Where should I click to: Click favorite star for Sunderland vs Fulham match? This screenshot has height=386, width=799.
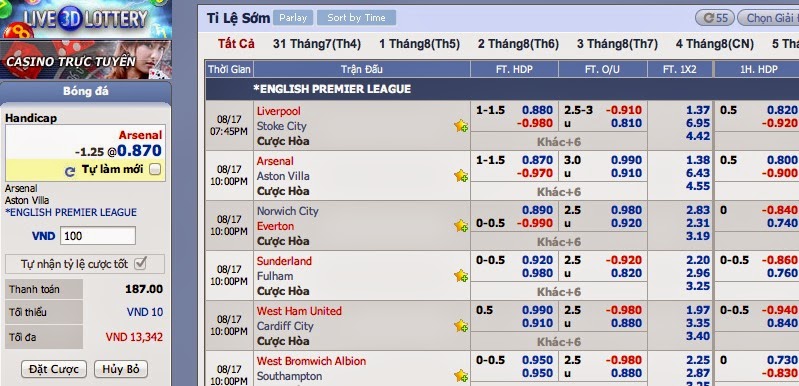click(x=461, y=275)
